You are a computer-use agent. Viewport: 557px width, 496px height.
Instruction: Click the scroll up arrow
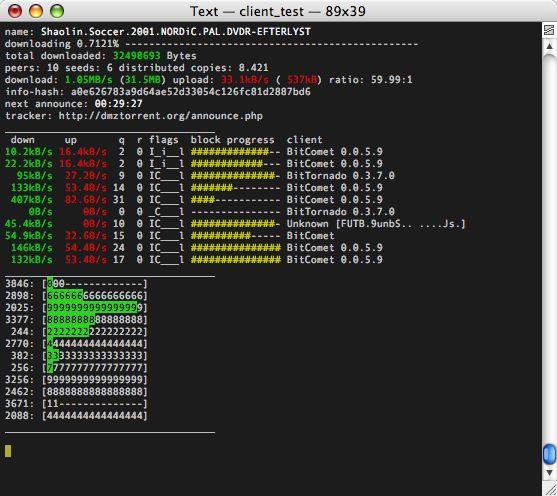pyautogui.click(x=549, y=46)
